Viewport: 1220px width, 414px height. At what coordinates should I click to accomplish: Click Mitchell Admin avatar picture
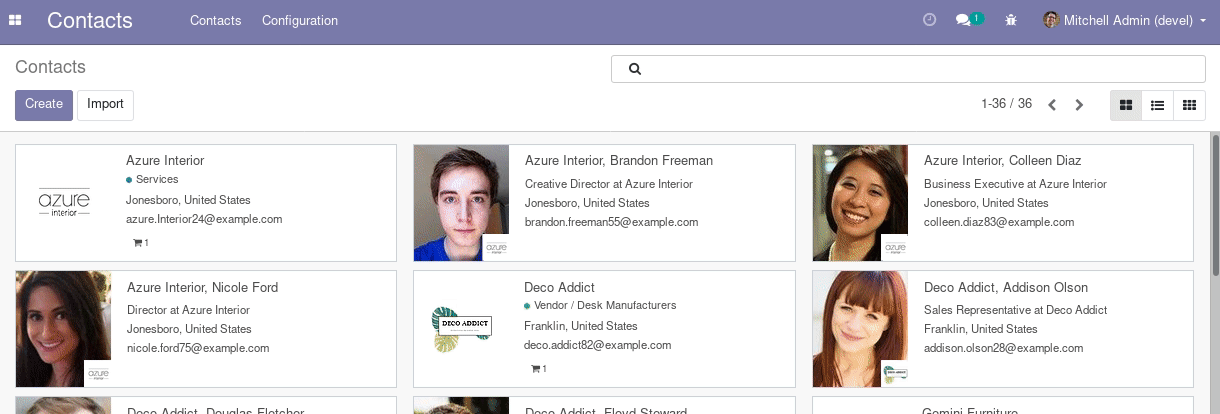tap(1051, 20)
